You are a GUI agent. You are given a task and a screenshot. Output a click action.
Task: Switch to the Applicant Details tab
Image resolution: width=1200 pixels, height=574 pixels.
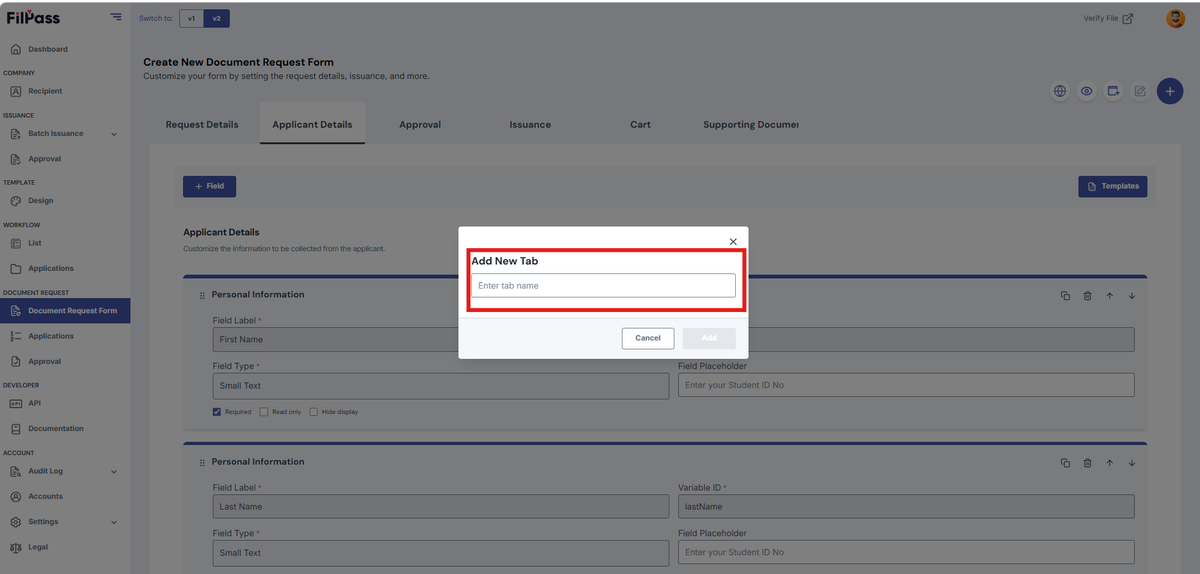312,124
